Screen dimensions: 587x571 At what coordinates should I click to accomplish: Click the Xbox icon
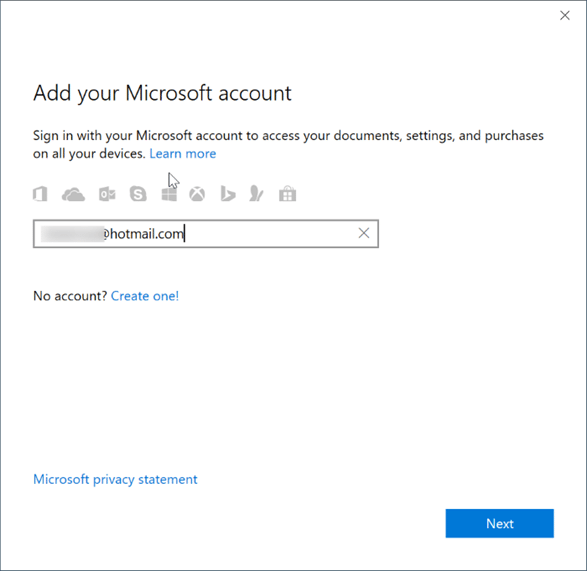(197, 194)
